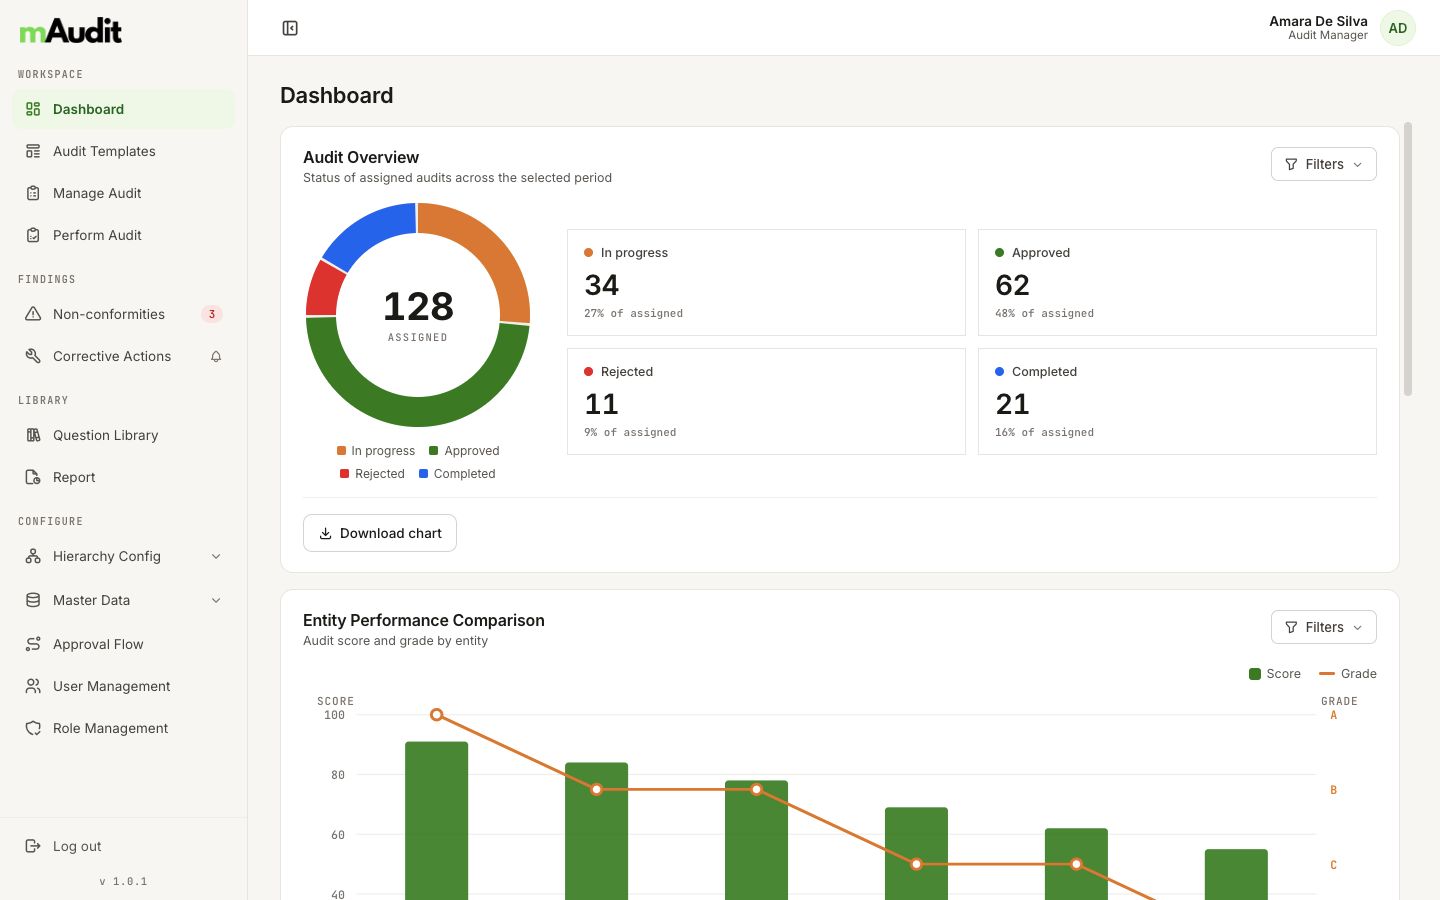Click the Non-conformities badge showing 3
The image size is (1440, 900).
[212, 314]
